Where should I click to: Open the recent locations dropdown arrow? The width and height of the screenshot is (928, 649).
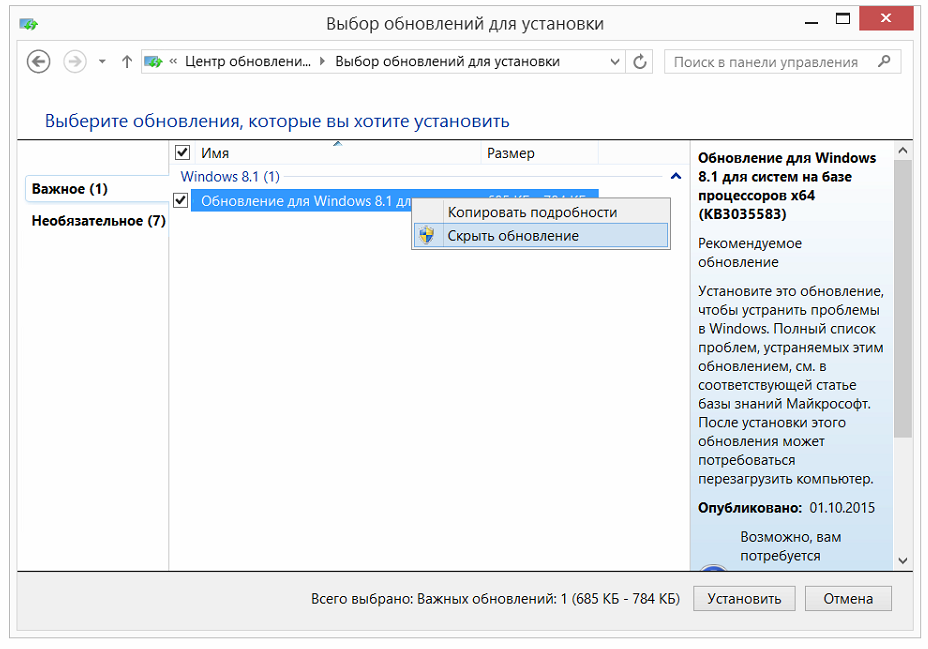(102, 62)
